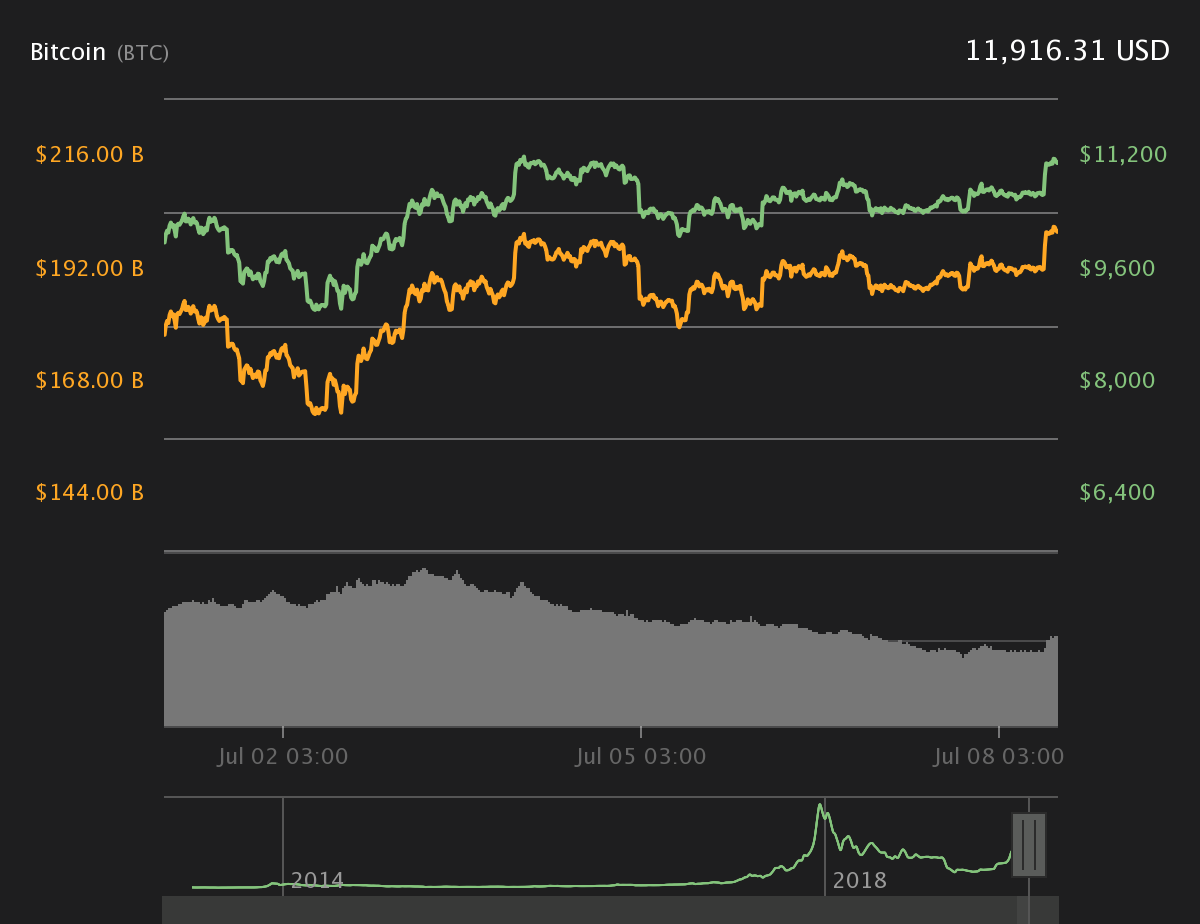Click the Jul 08 03:00 date label
Image resolution: width=1200 pixels, height=924 pixels.
(x=999, y=756)
